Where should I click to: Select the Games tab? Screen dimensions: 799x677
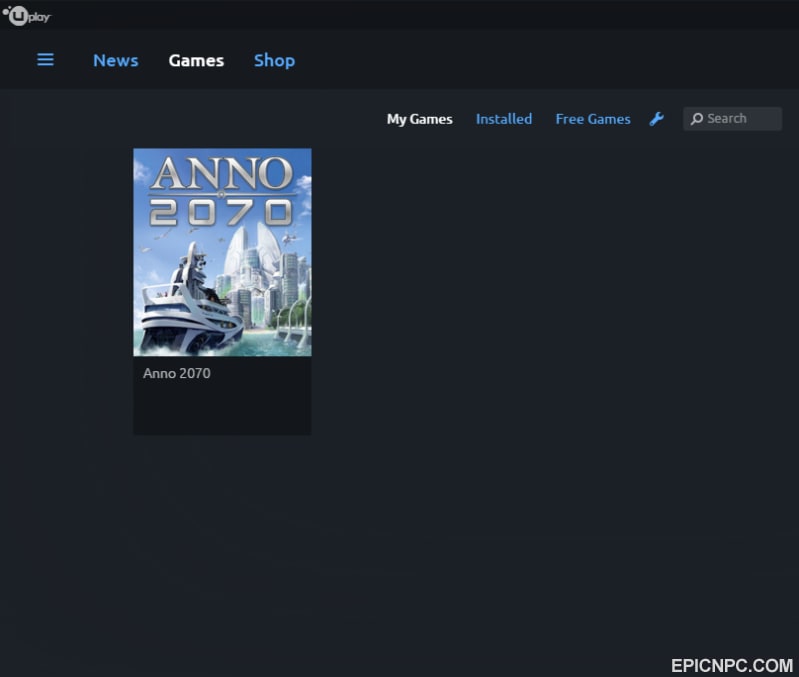196,60
